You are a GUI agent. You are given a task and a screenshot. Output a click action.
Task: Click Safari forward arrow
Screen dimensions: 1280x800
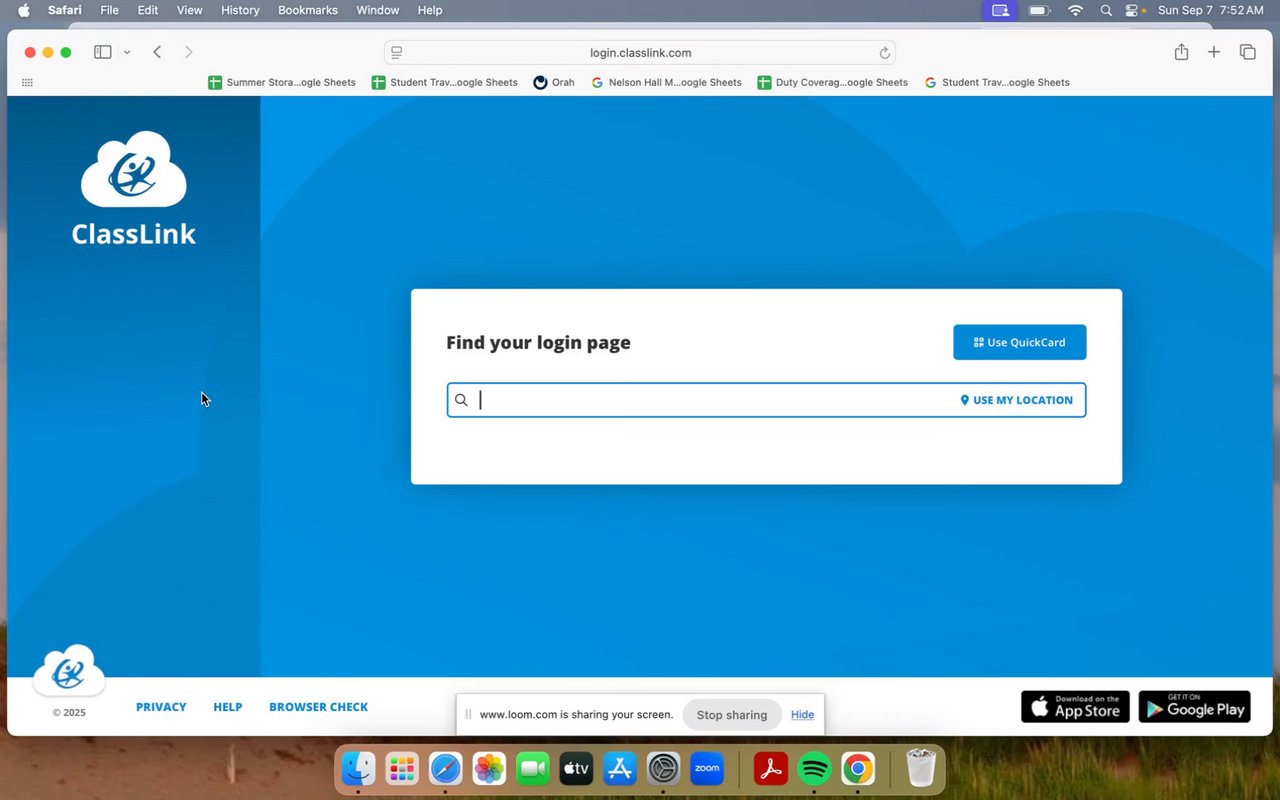pos(188,52)
